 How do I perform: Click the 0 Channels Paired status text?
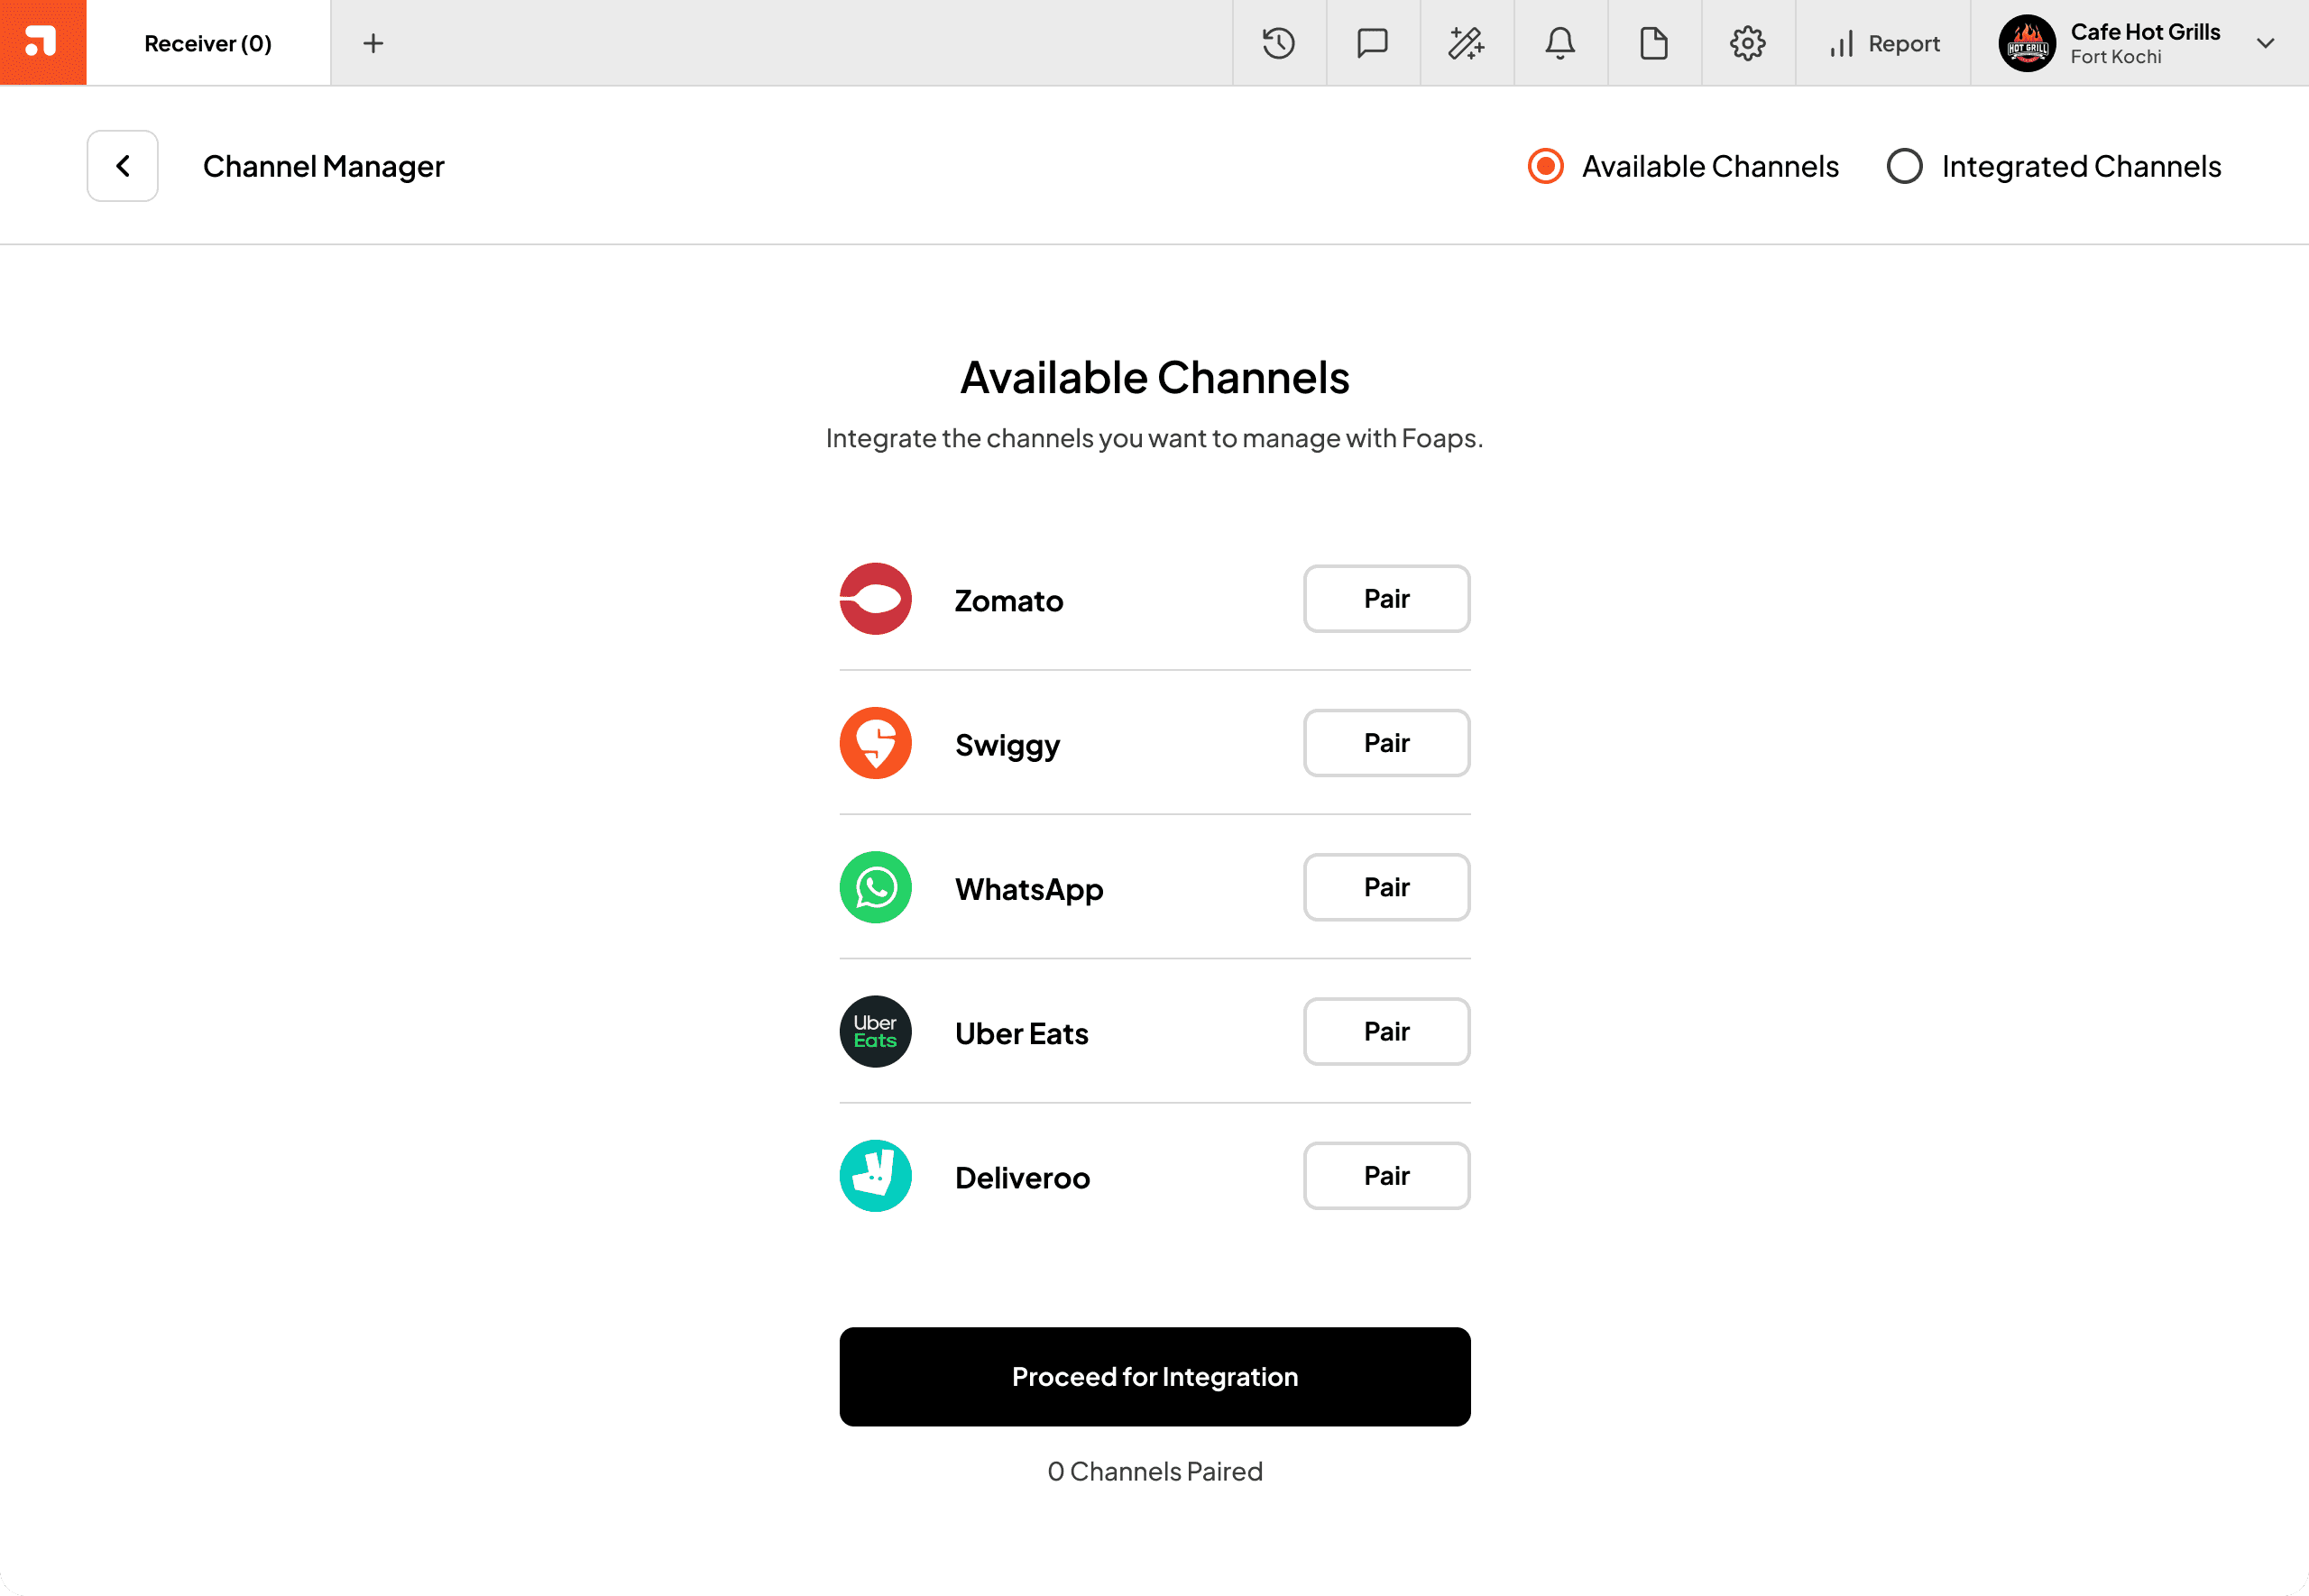pyautogui.click(x=1155, y=1471)
